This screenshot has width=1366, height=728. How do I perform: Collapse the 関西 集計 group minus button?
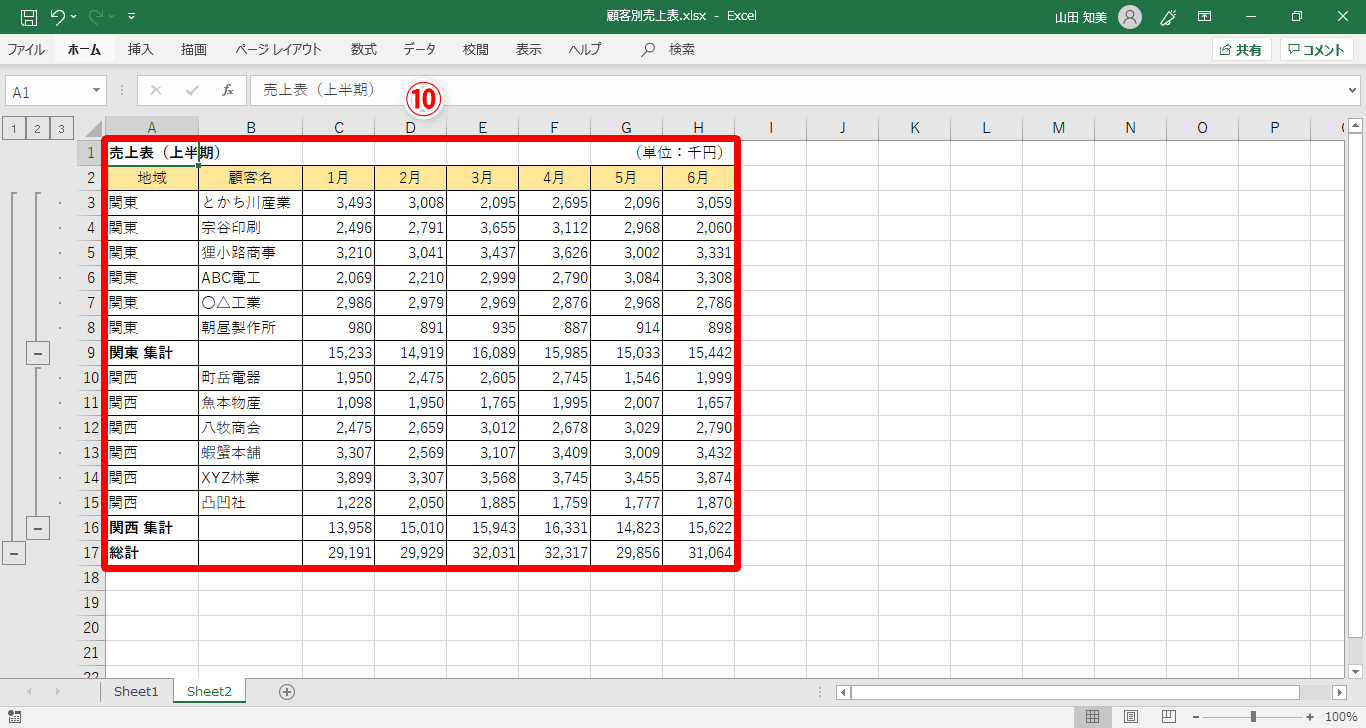point(38,528)
